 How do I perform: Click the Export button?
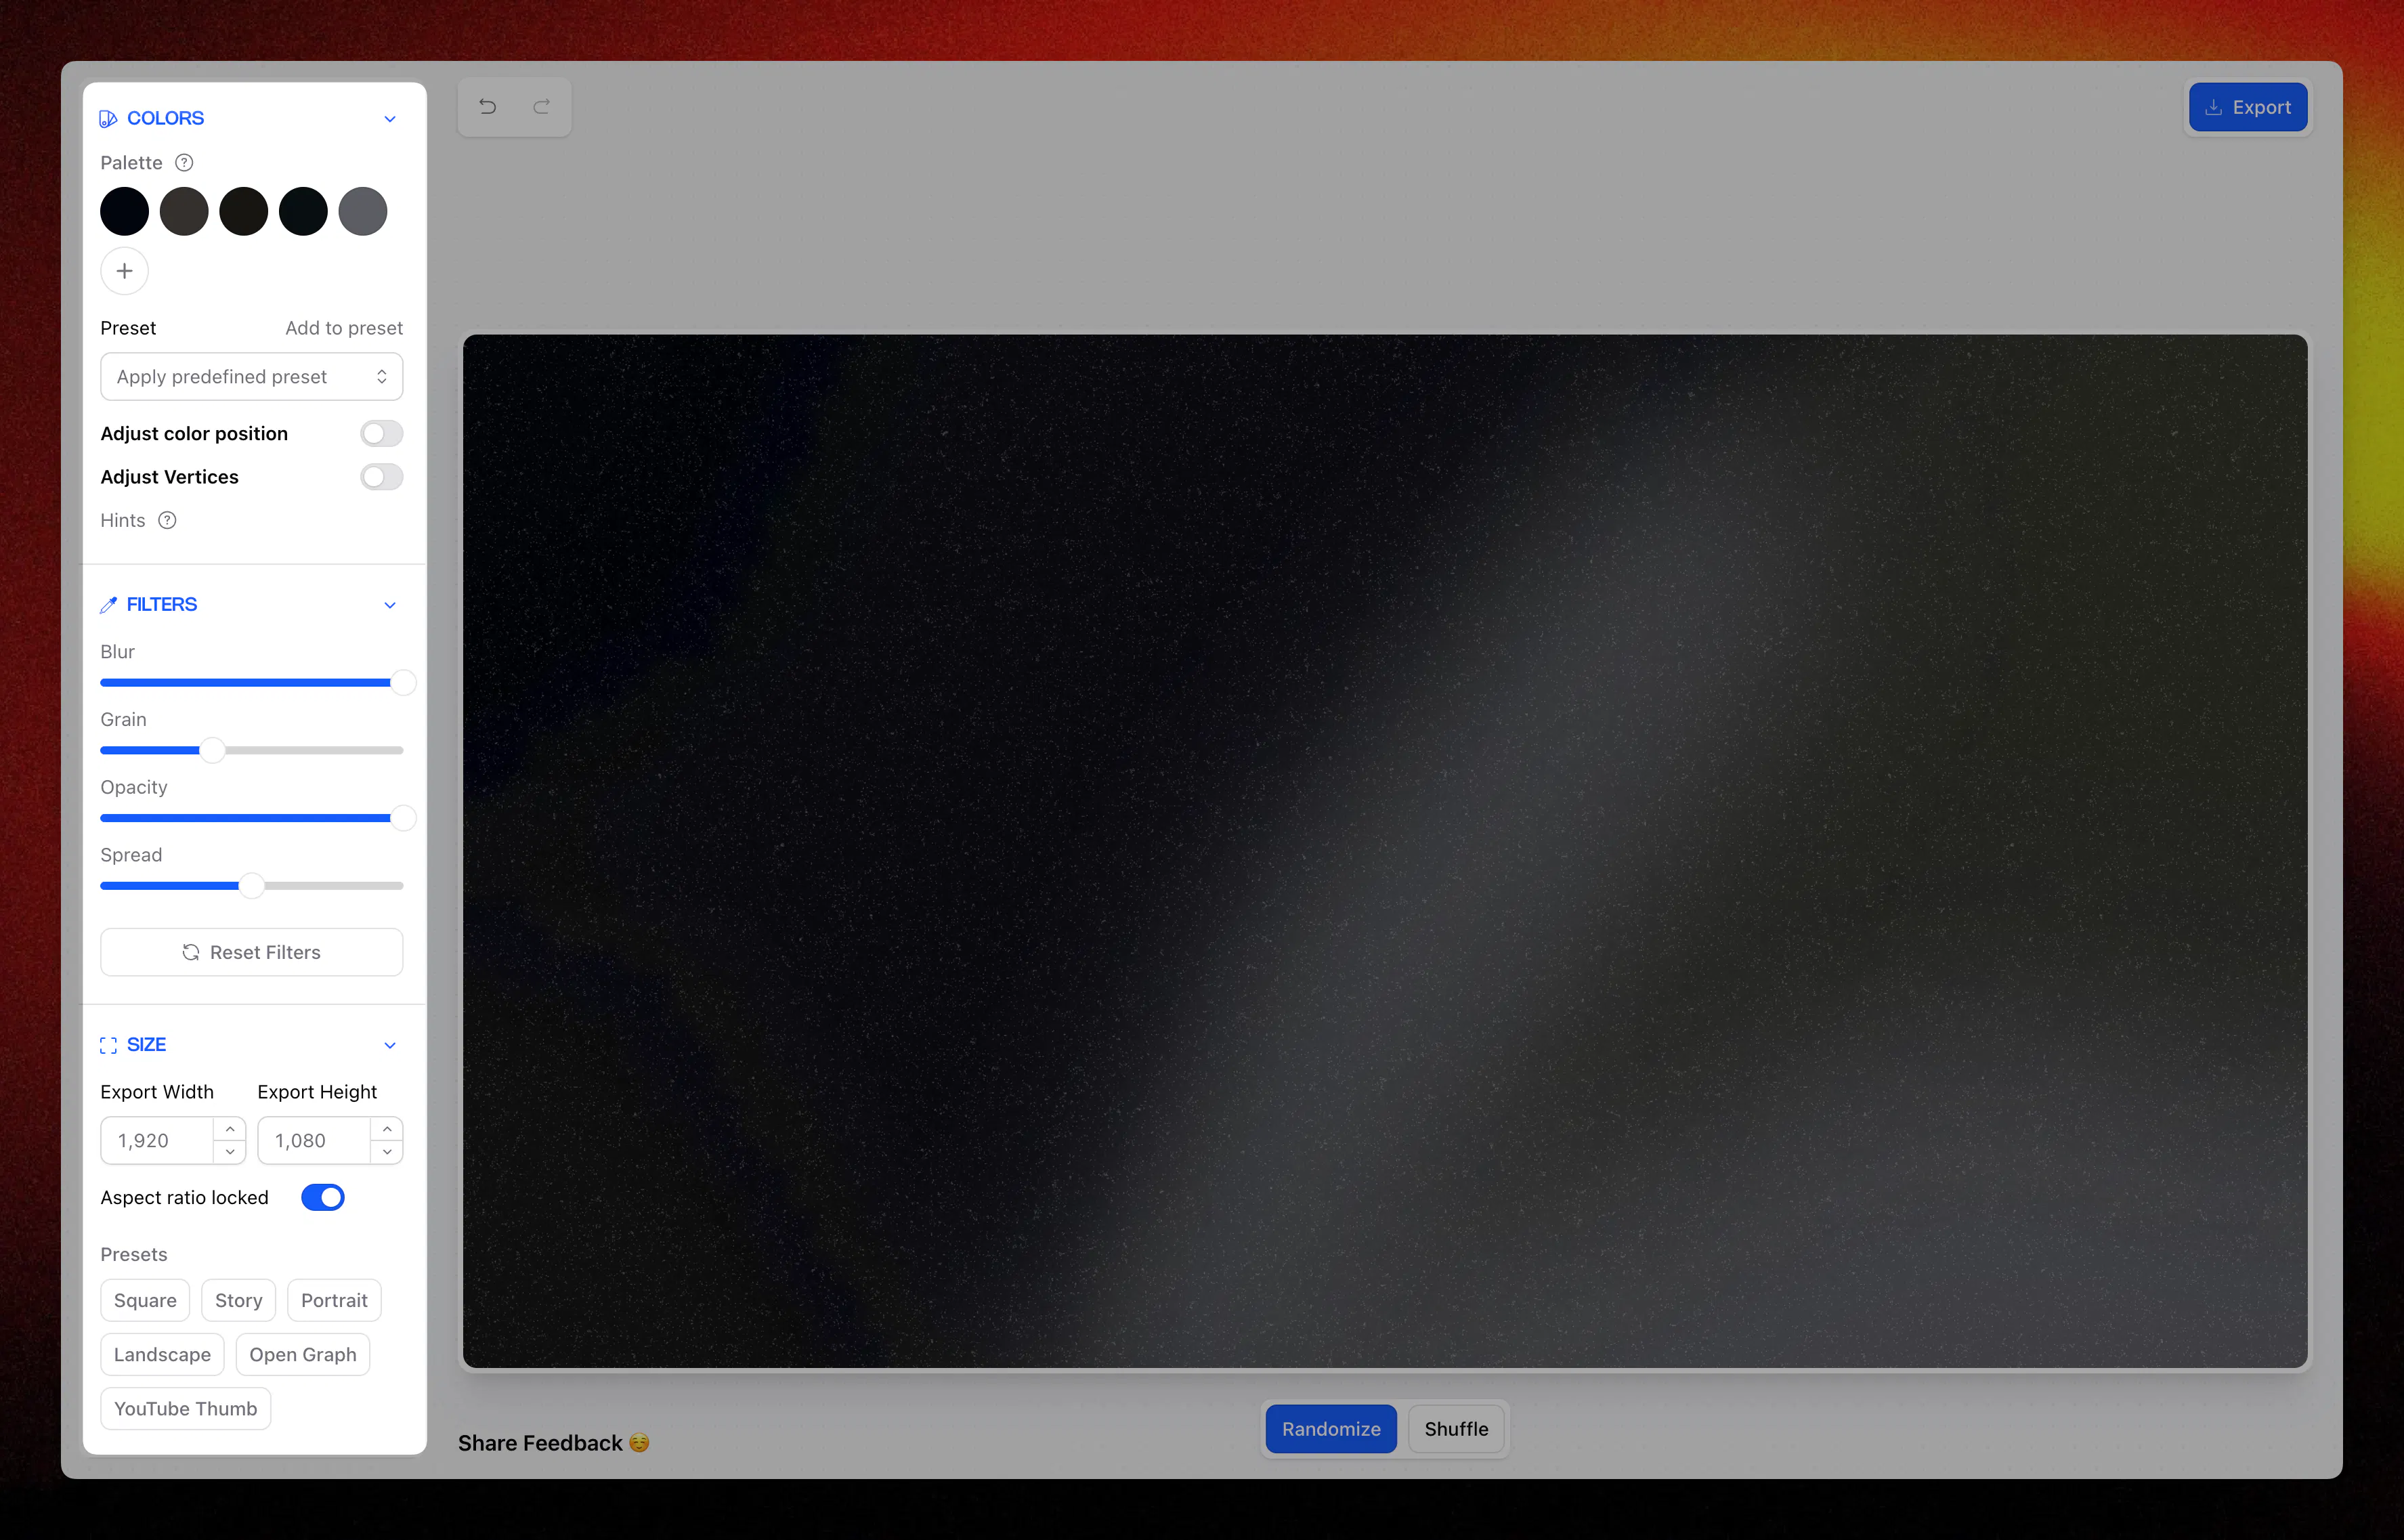coord(2248,107)
